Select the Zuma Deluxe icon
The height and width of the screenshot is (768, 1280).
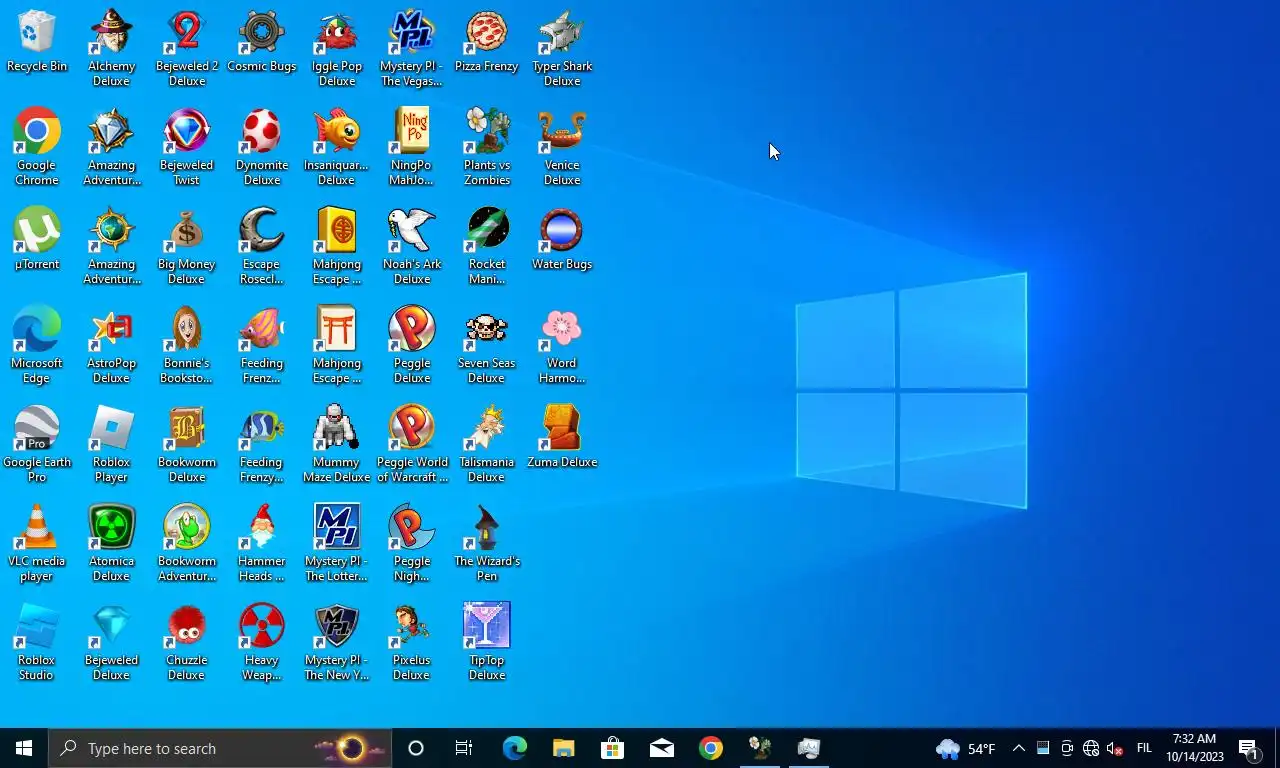562,437
